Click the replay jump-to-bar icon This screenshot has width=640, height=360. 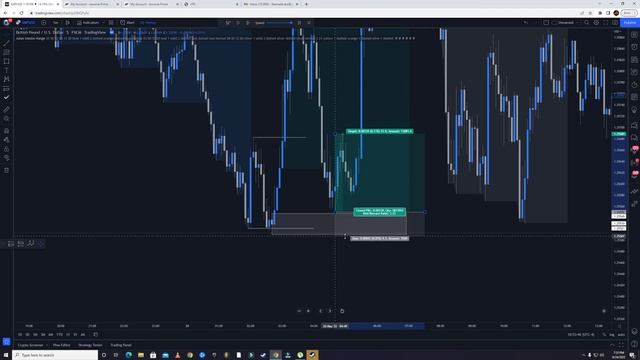point(228,23)
